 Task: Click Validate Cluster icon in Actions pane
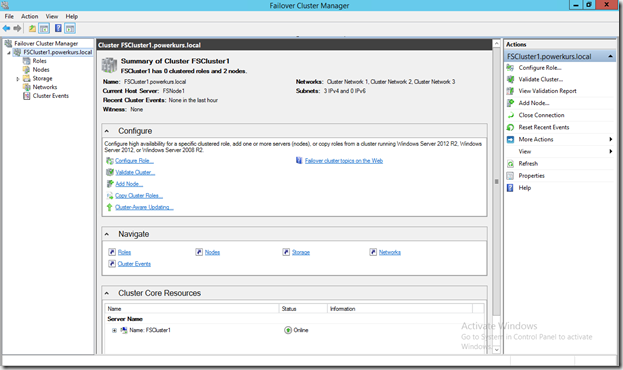pyautogui.click(x=510, y=79)
